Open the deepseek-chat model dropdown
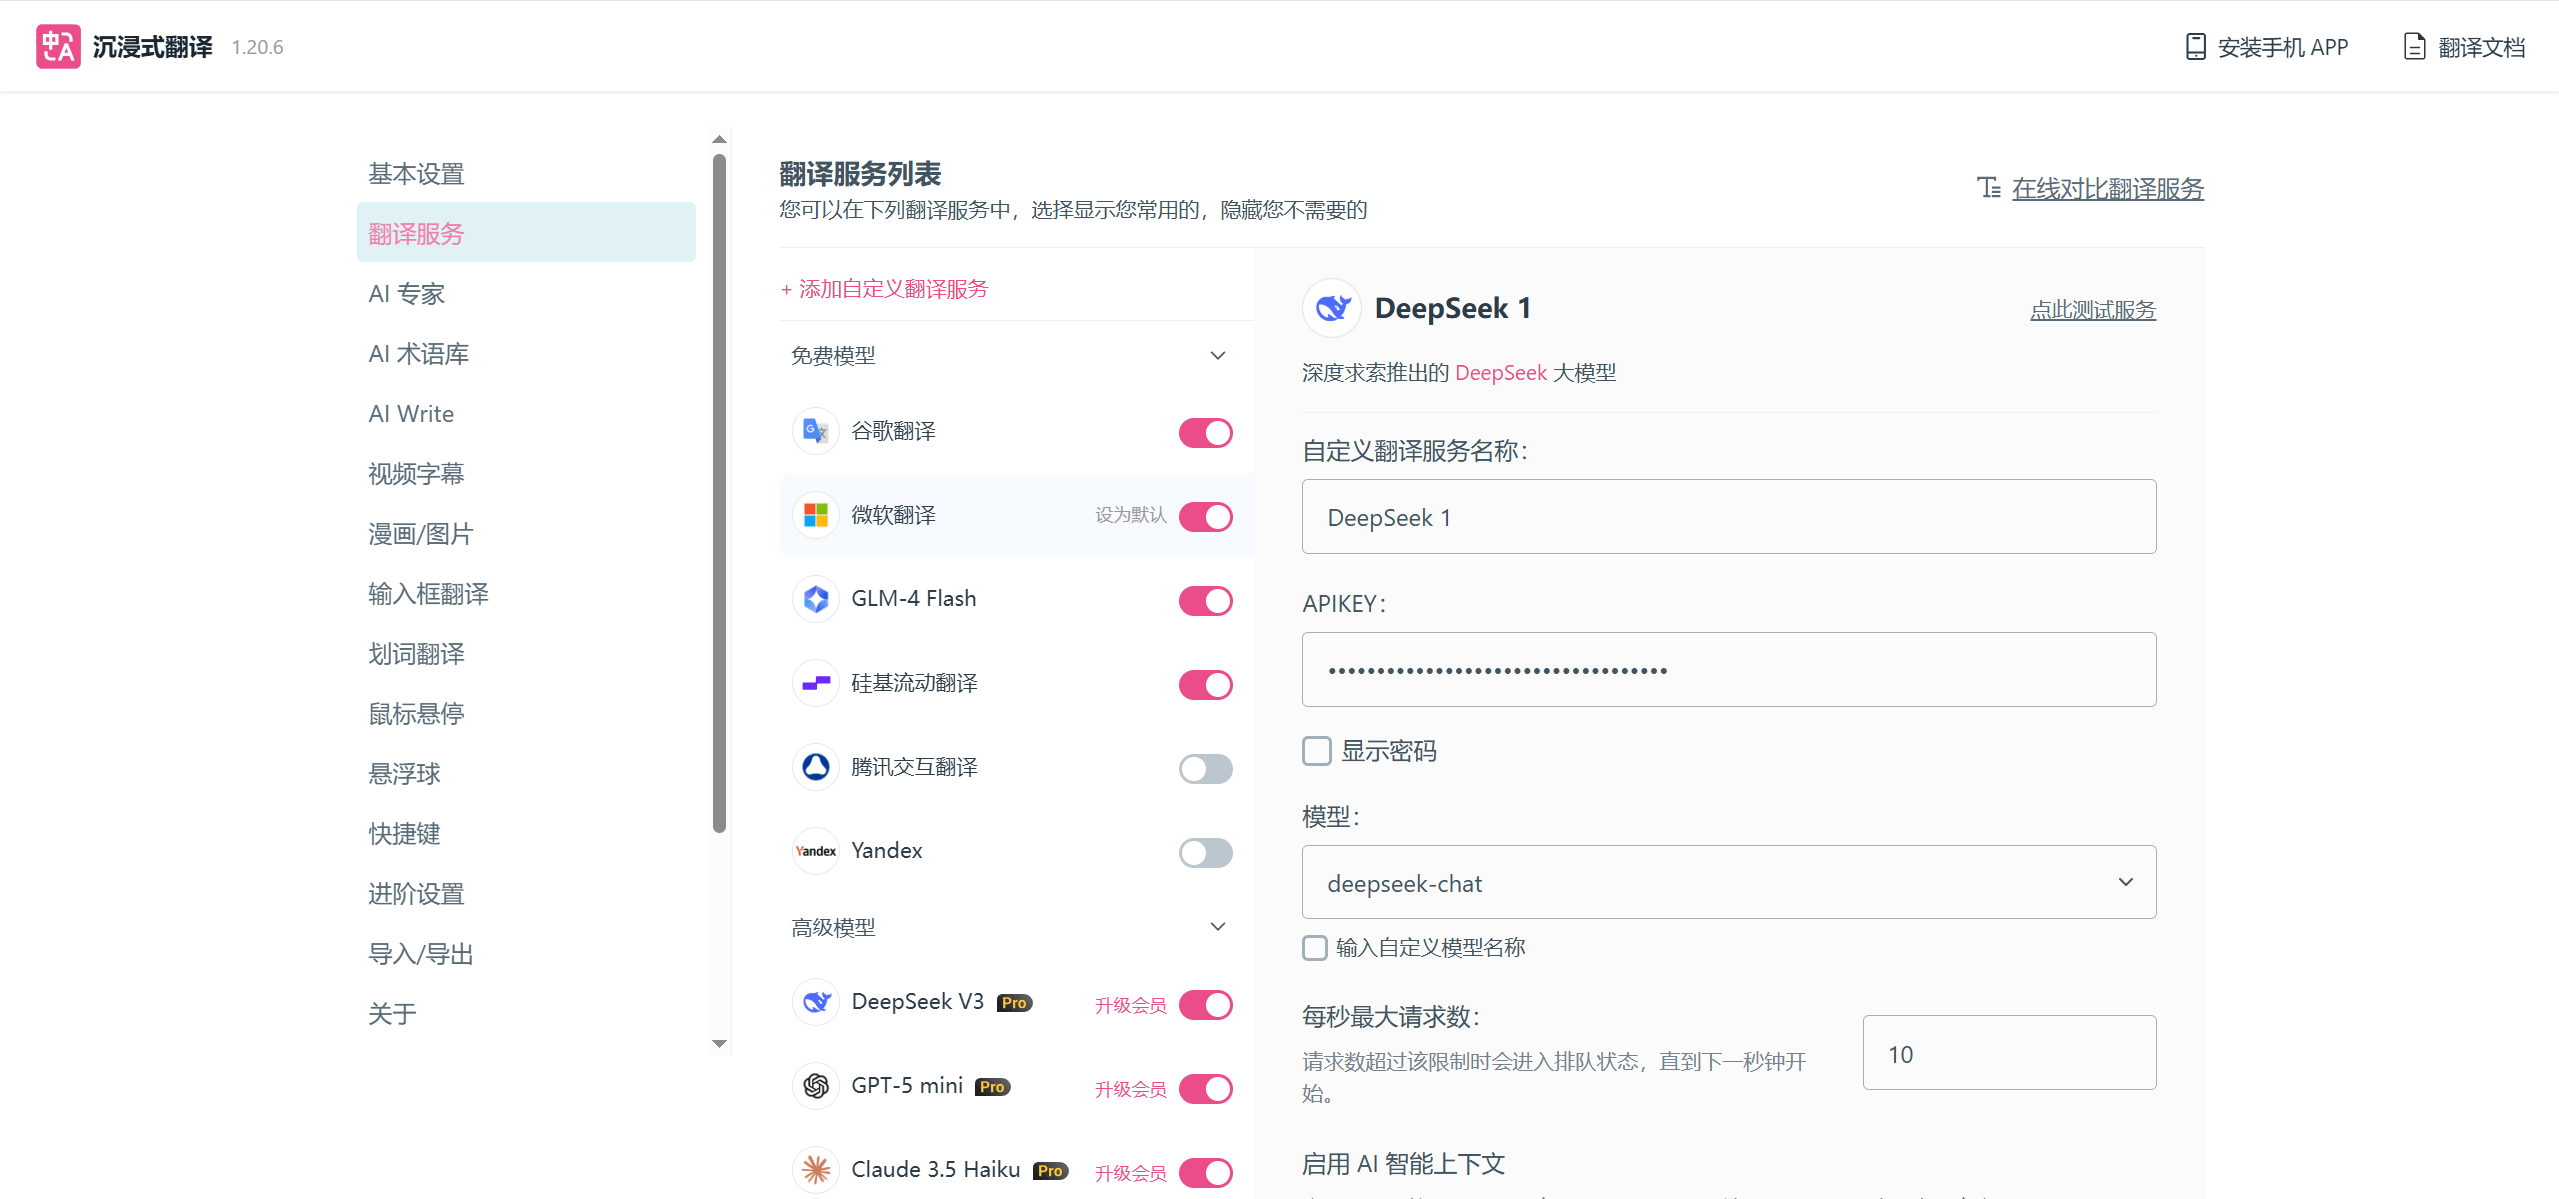The height and width of the screenshot is (1199, 2559). click(x=1728, y=882)
